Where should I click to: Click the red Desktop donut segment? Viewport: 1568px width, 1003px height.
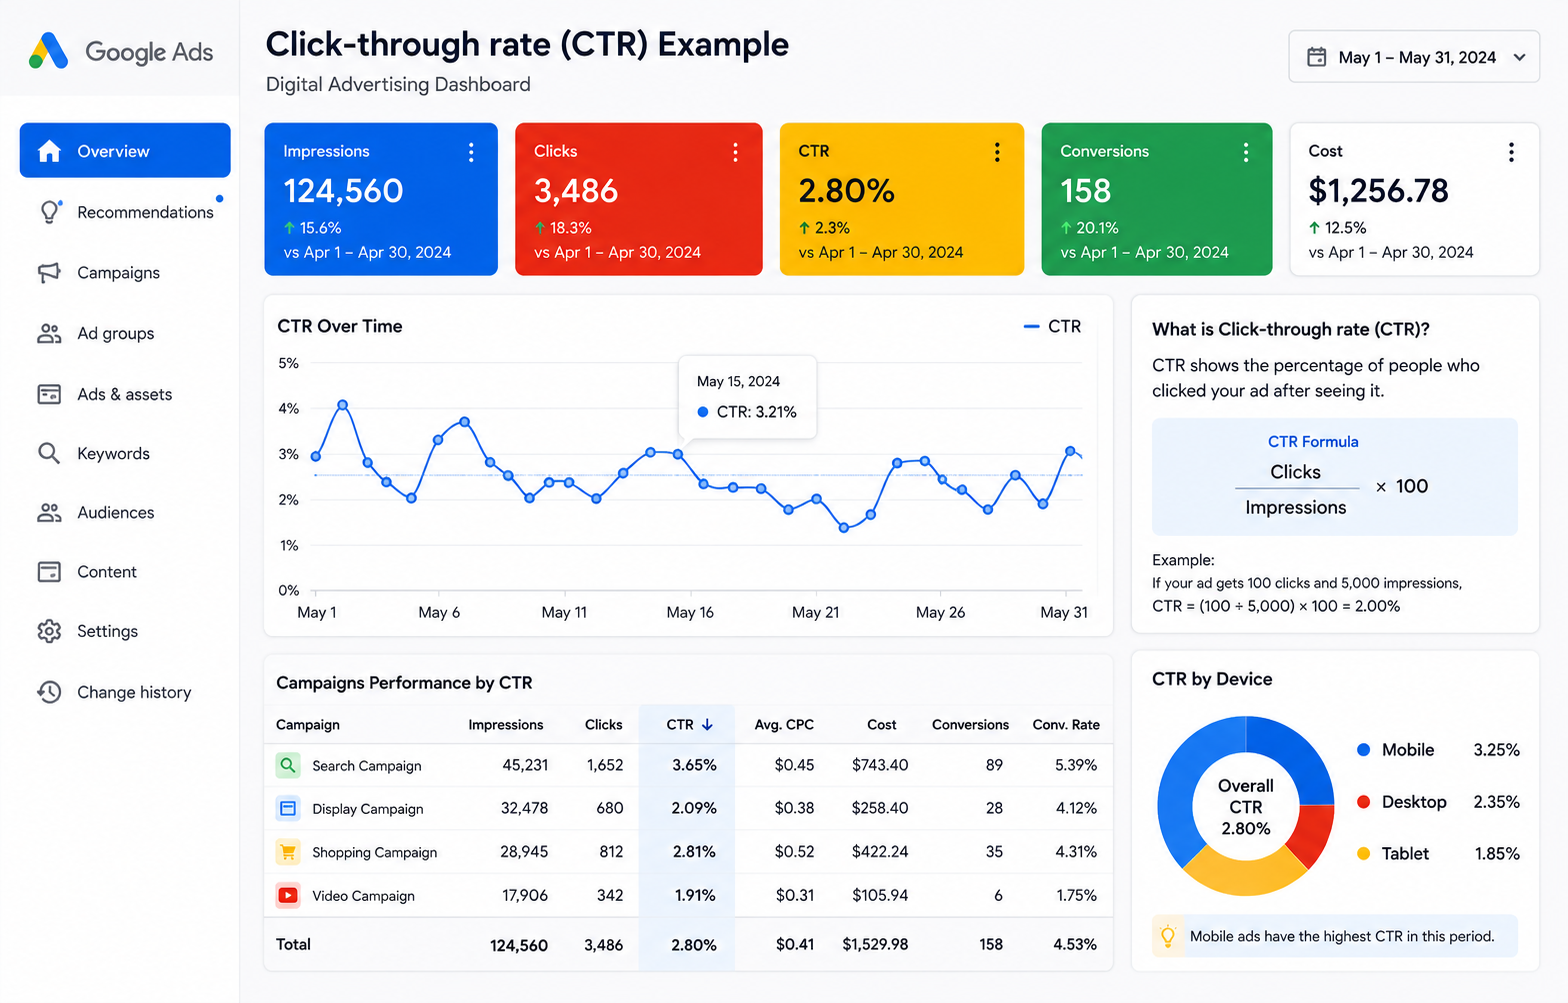(x=1314, y=834)
